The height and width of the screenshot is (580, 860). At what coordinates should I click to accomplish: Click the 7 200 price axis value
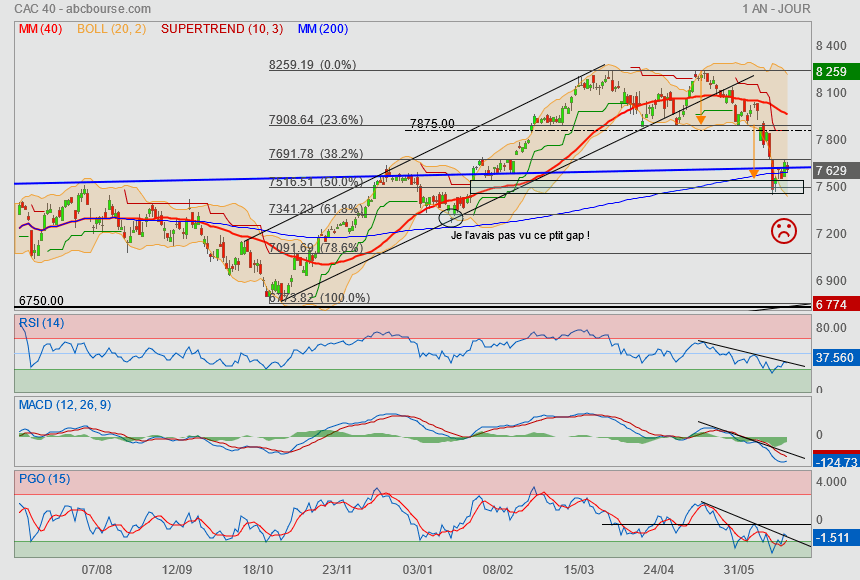coord(831,234)
